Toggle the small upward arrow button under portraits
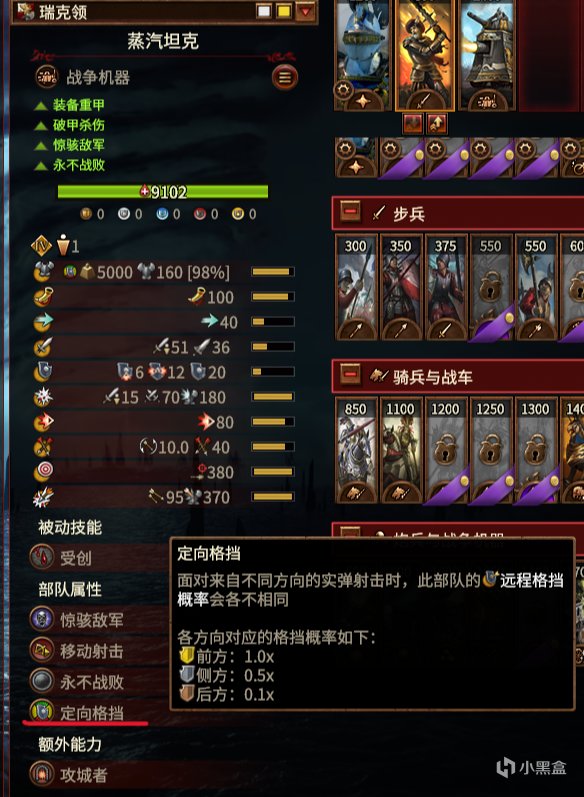This screenshot has width=584, height=797. click(437, 123)
